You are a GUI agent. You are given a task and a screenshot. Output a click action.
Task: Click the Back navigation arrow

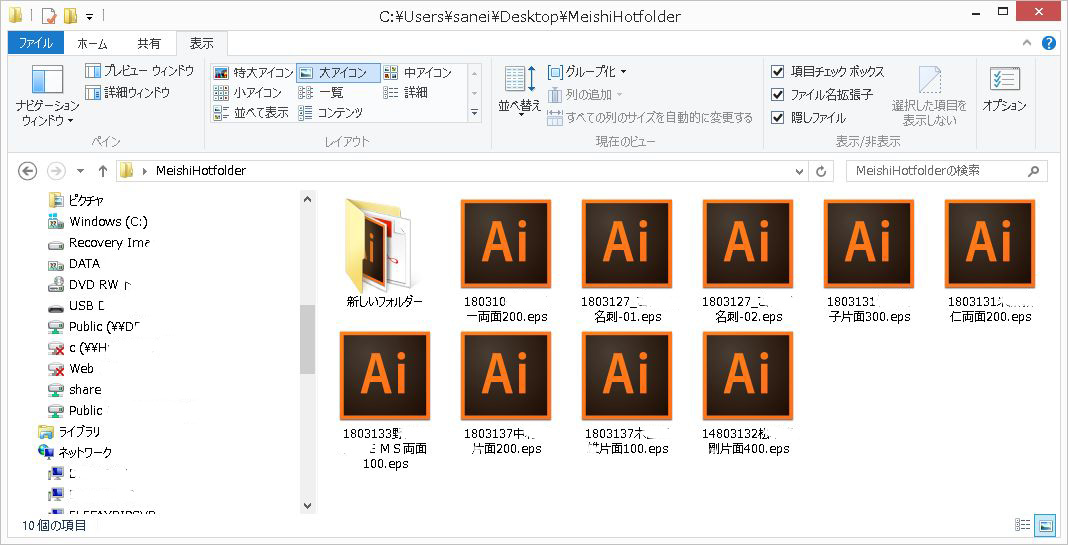tap(27, 171)
